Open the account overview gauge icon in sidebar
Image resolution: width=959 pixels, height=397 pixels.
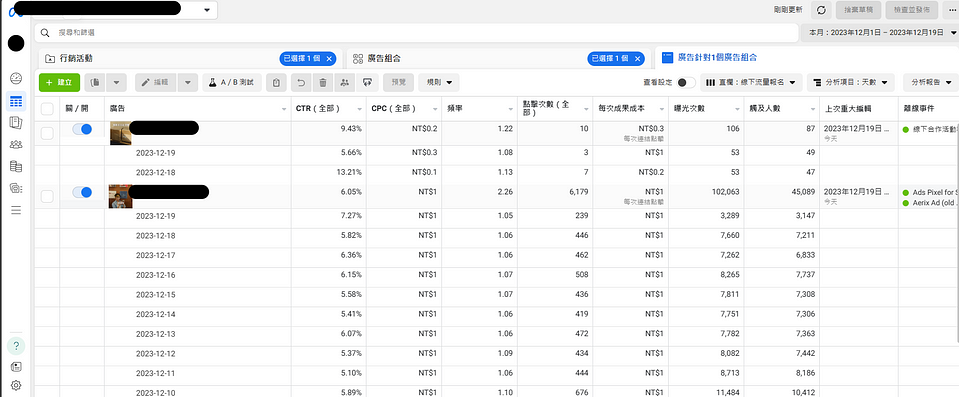pos(16,78)
